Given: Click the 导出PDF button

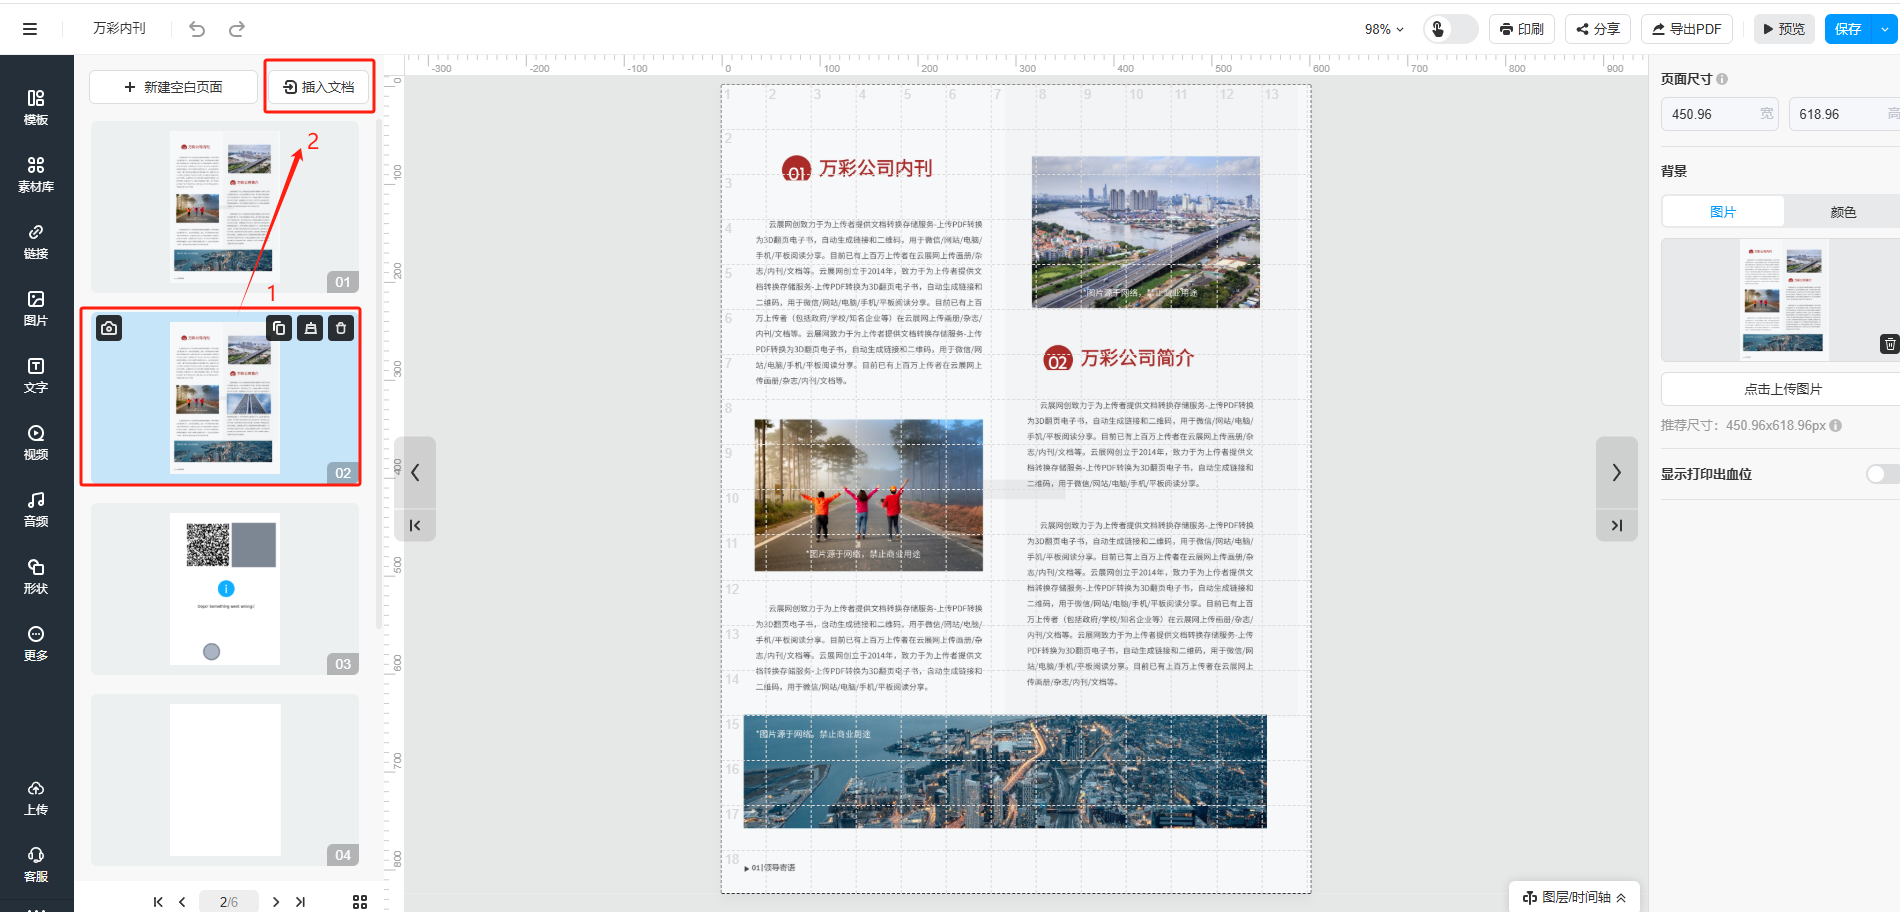Looking at the screenshot, I should click(1686, 29).
